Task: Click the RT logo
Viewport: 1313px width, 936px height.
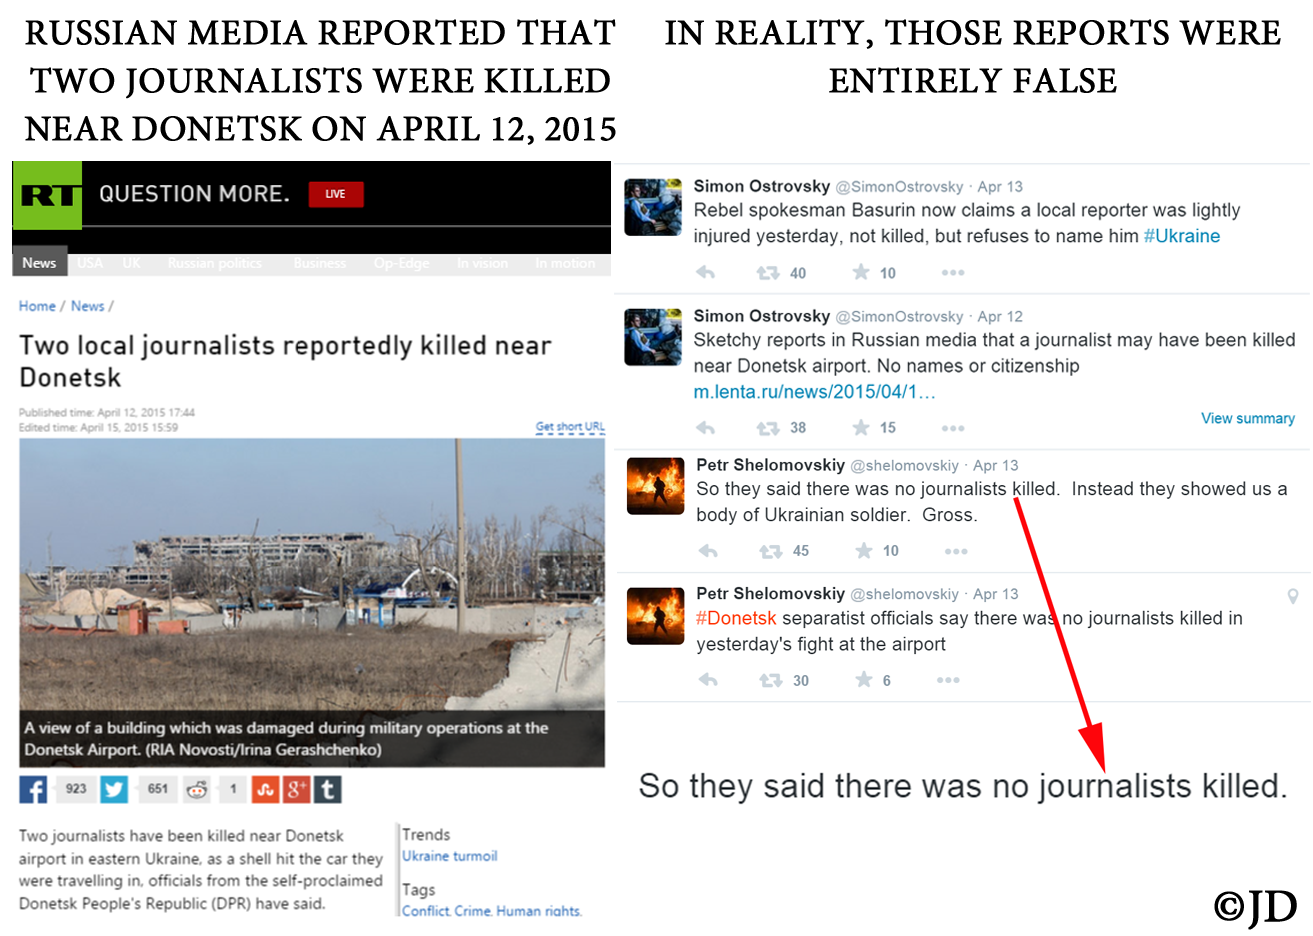Action: (x=47, y=194)
